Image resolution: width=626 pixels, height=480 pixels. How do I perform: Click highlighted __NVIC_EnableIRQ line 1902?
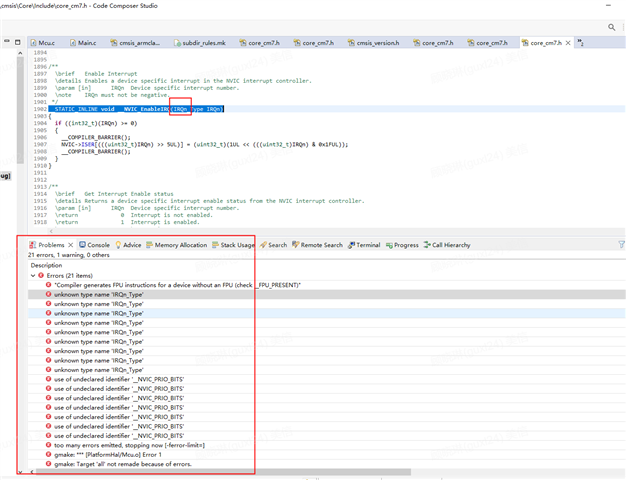pyautogui.click(x=136, y=109)
